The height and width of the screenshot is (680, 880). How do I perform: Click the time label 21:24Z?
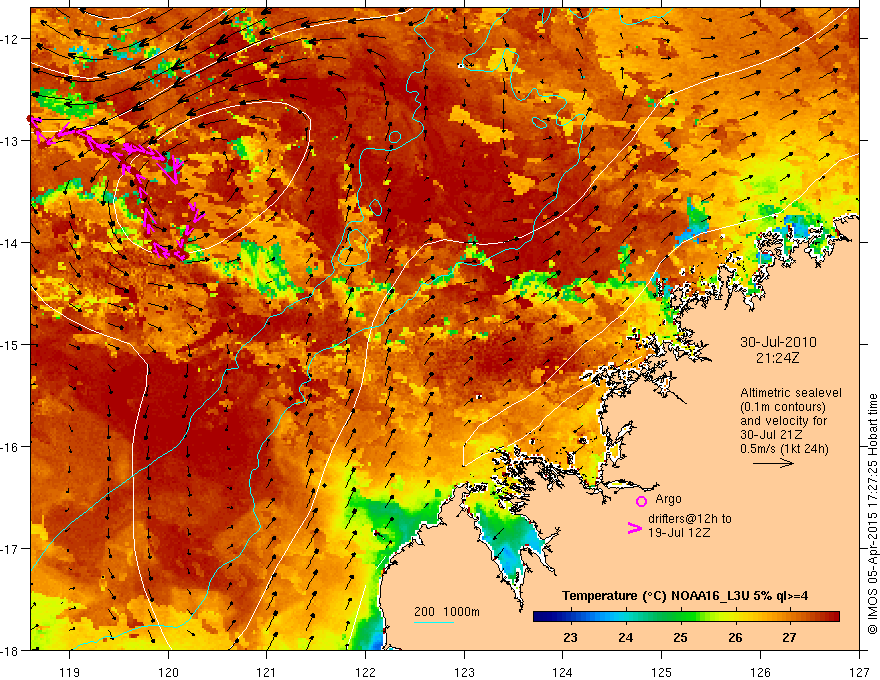pyautogui.click(x=777, y=357)
